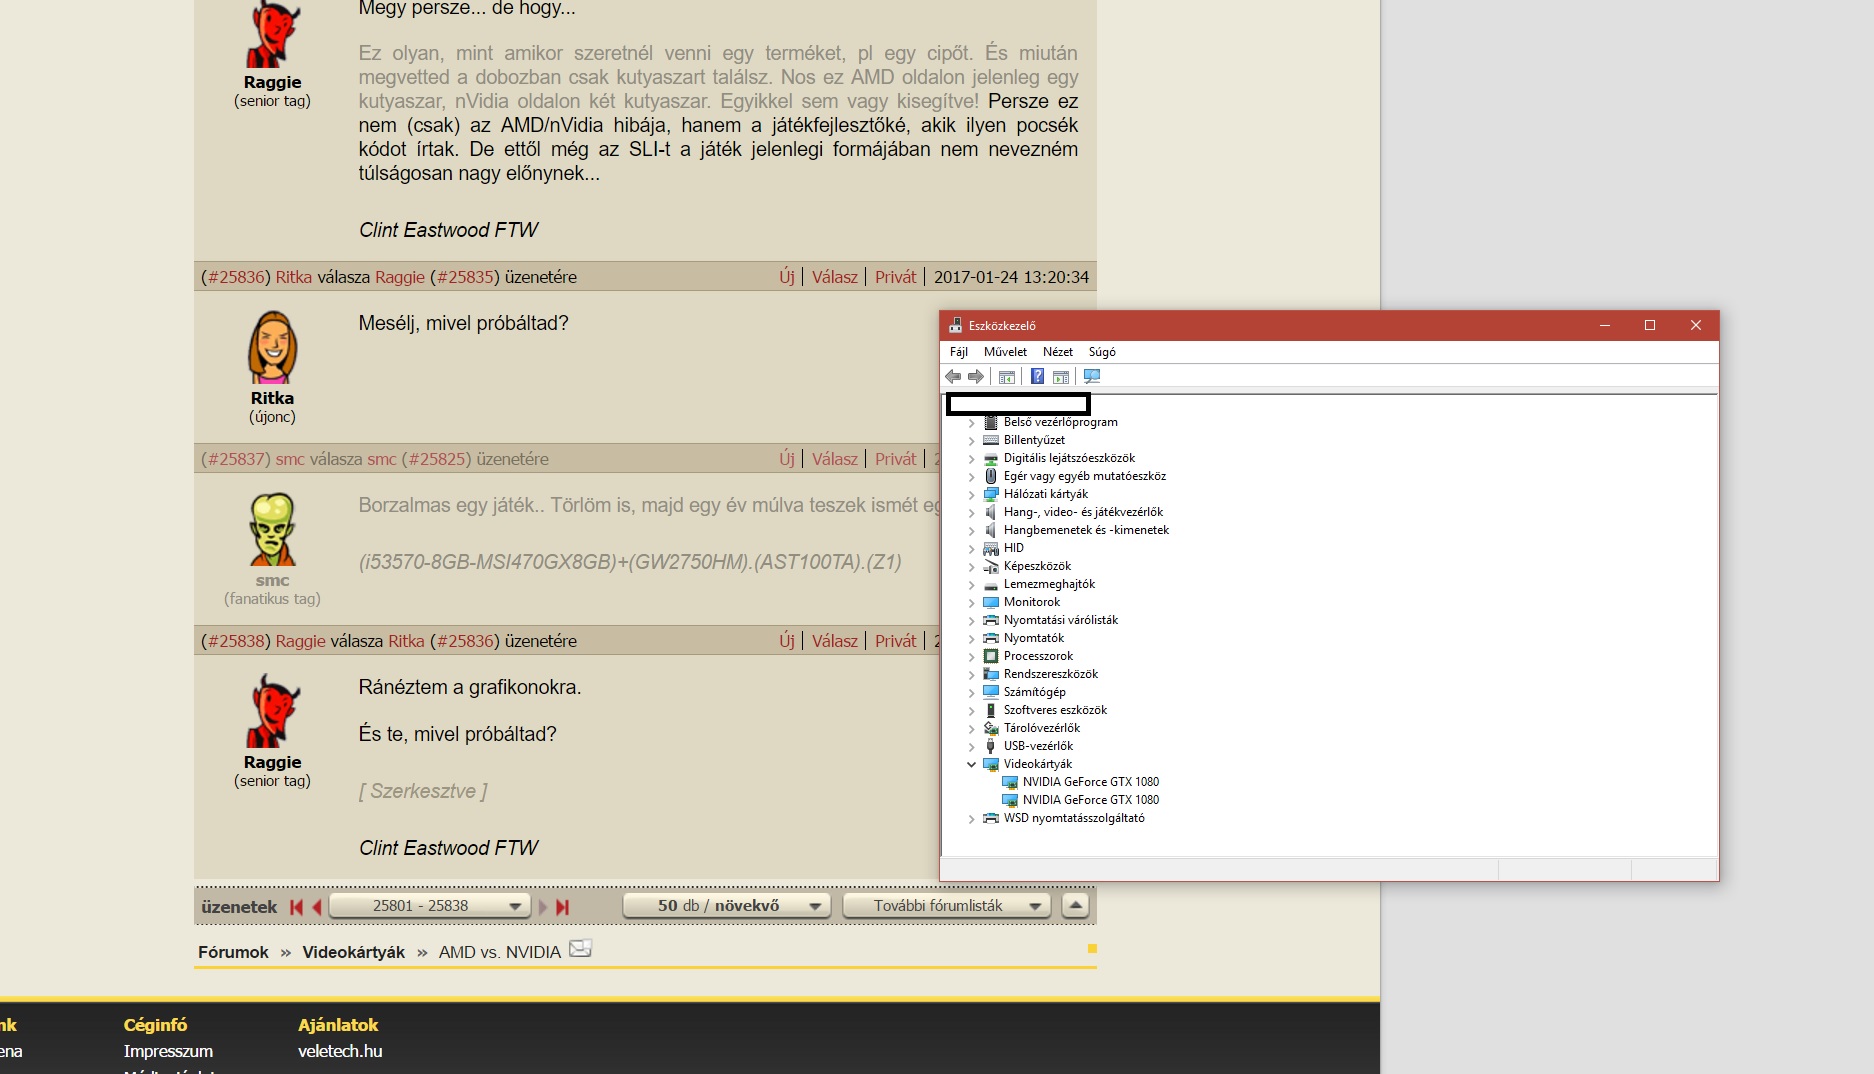Screen dimensions: 1874x1074
Task: Click the USB-vezérlők plug icon
Action: click(991, 746)
